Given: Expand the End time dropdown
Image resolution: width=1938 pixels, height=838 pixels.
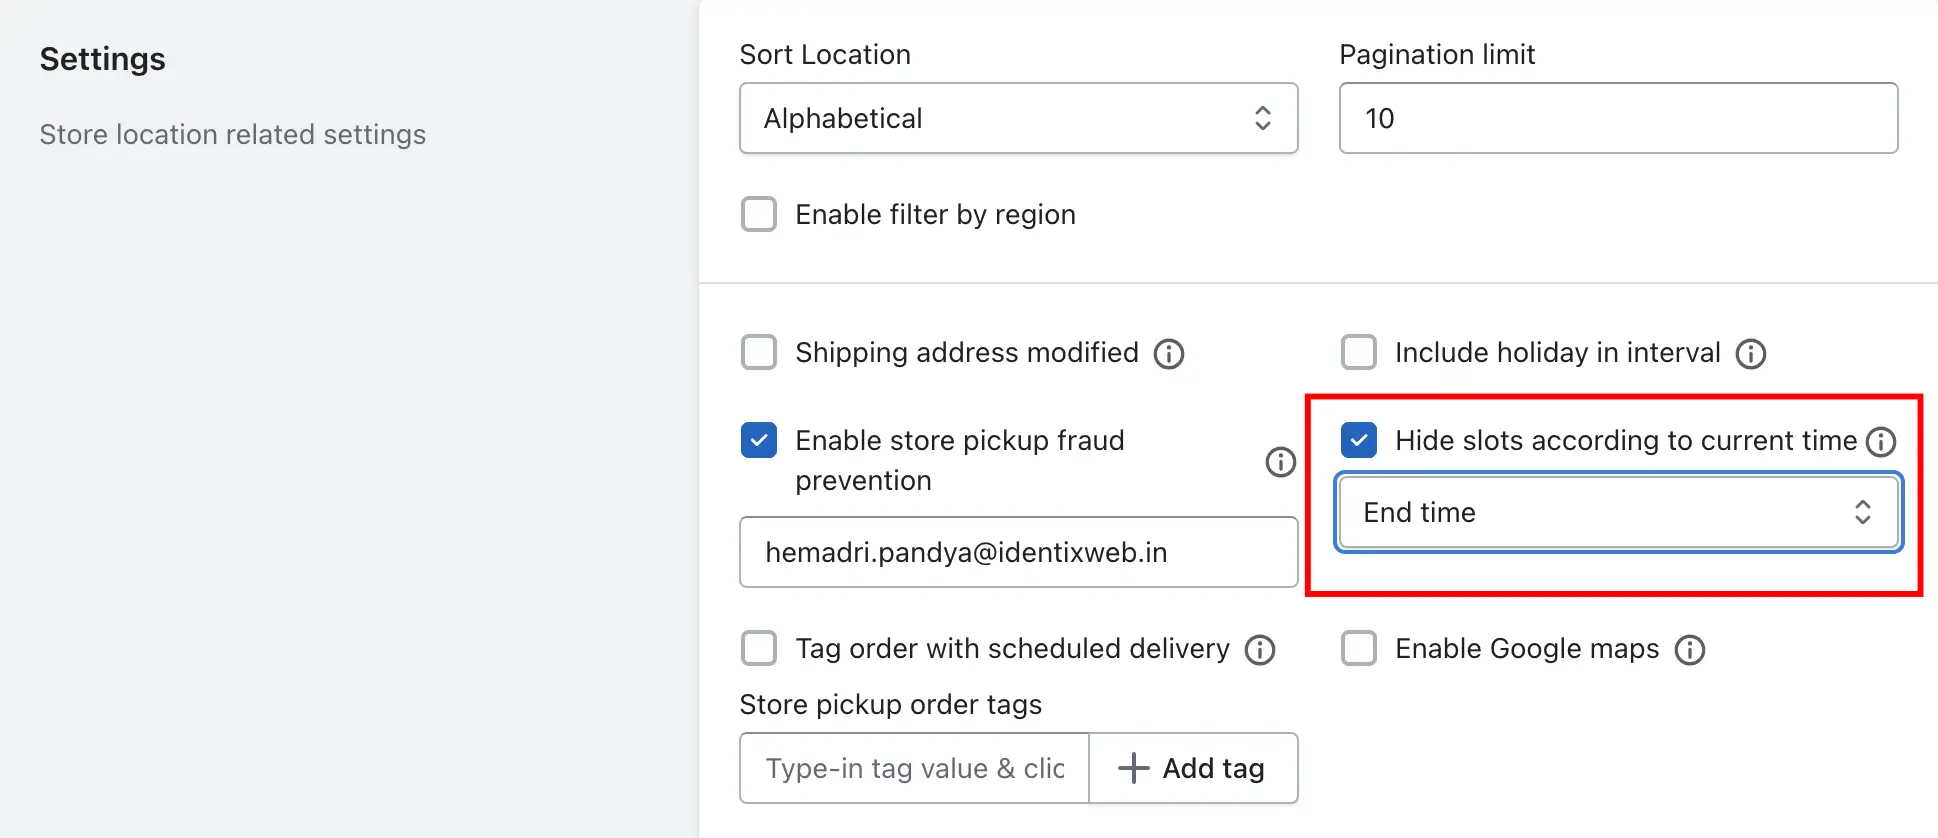Looking at the screenshot, I should 1619,512.
